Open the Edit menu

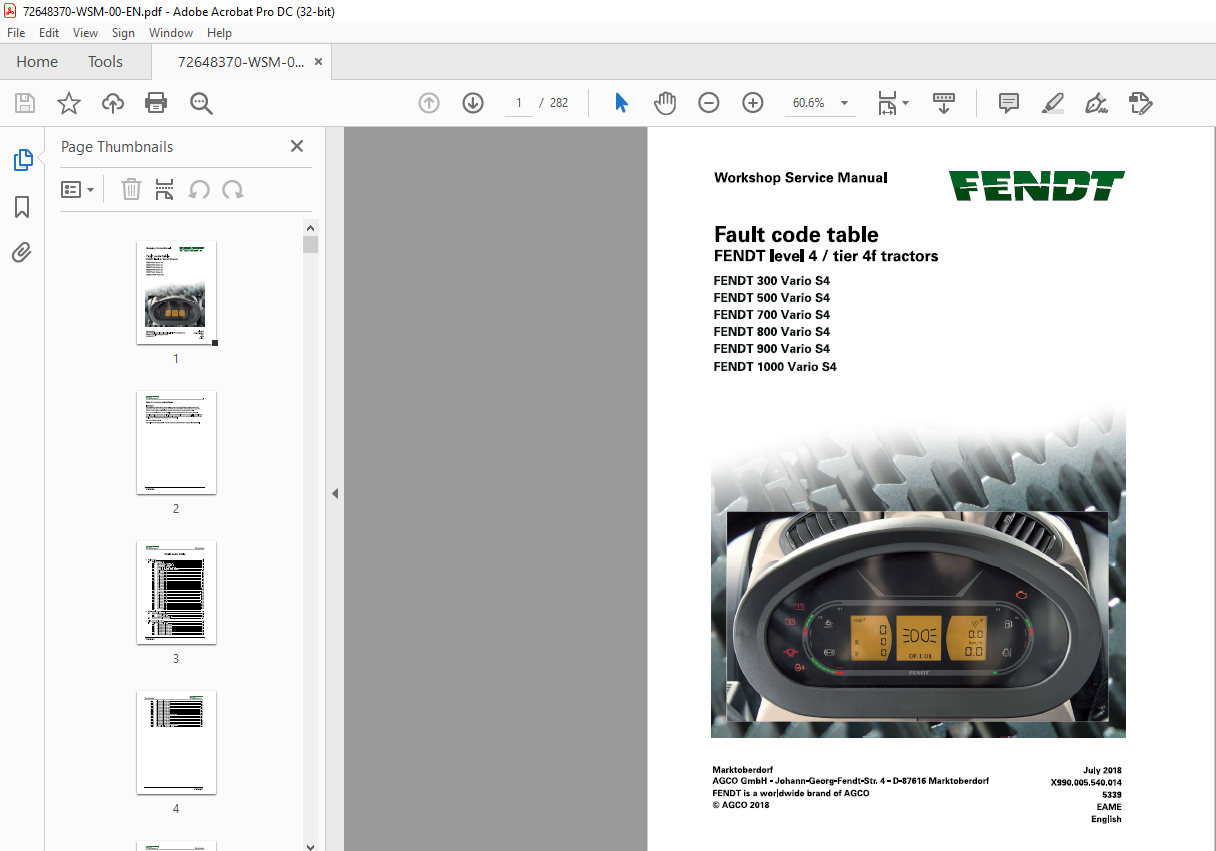point(49,33)
